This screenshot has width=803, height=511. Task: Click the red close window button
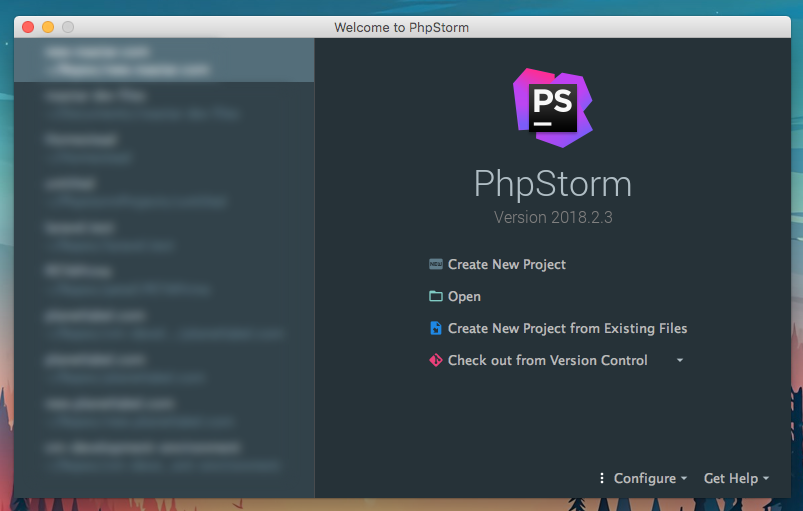(28, 27)
